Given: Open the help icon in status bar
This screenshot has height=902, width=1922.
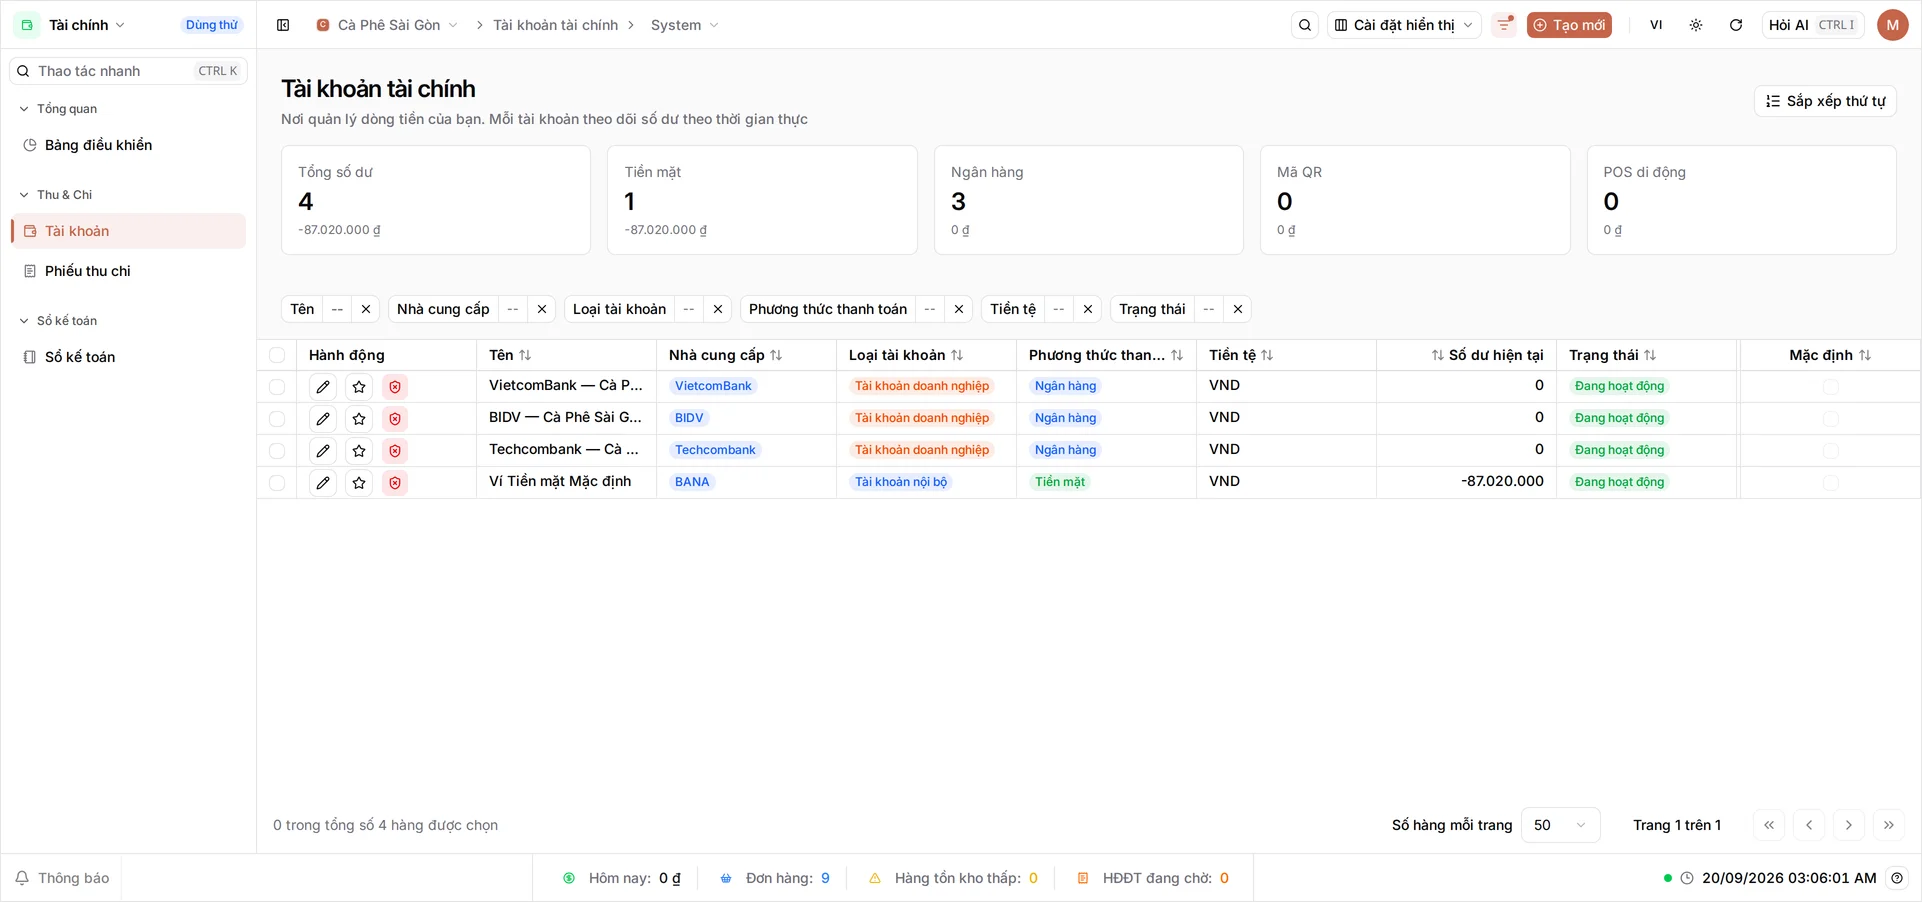Looking at the screenshot, I should point(1897,878).
